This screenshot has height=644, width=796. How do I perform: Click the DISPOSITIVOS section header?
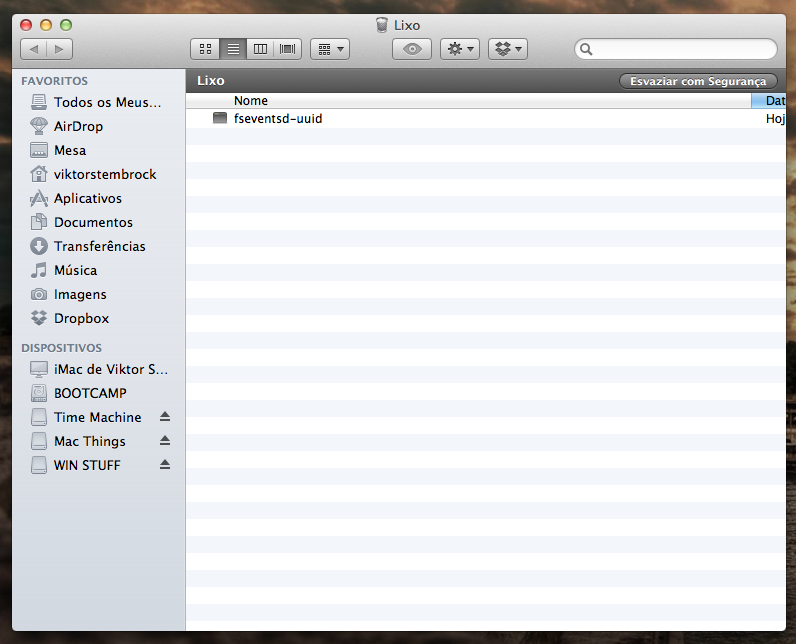[x=61, y=348]
